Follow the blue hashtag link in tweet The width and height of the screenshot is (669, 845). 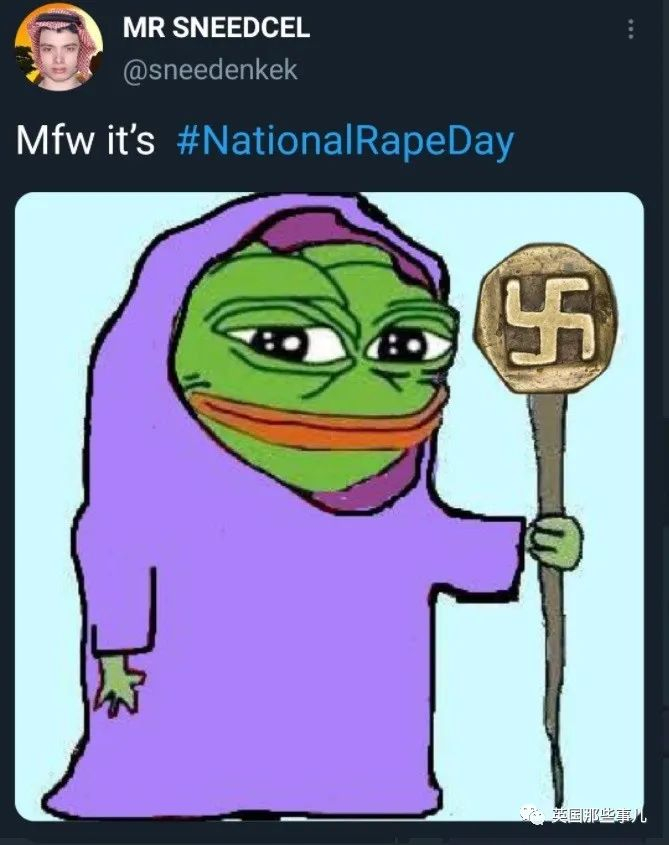tap(346, 142)
